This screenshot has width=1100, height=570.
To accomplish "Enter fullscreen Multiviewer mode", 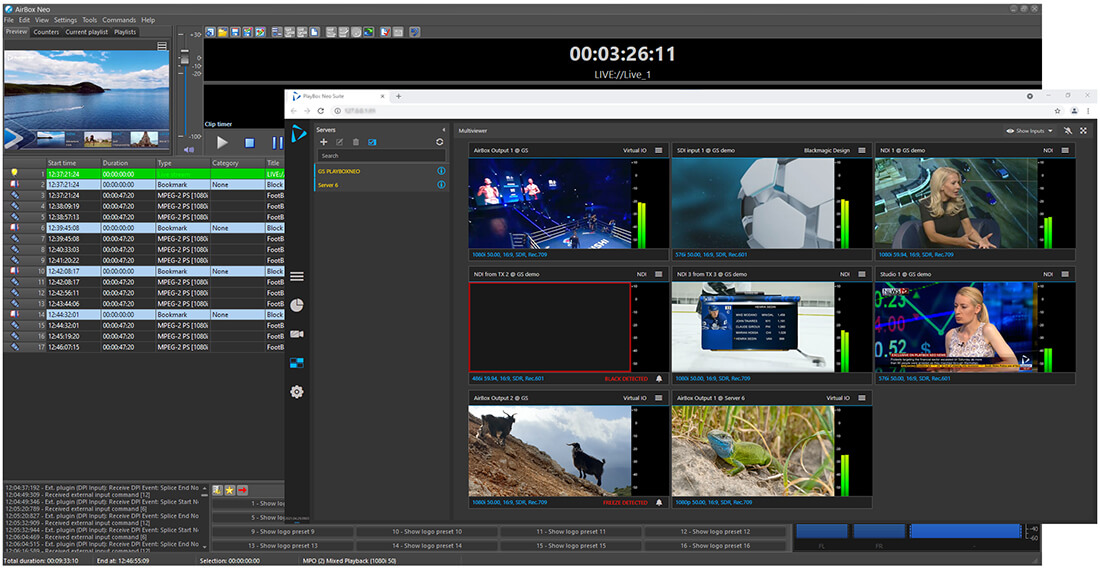I will (x=1083, y=131).
